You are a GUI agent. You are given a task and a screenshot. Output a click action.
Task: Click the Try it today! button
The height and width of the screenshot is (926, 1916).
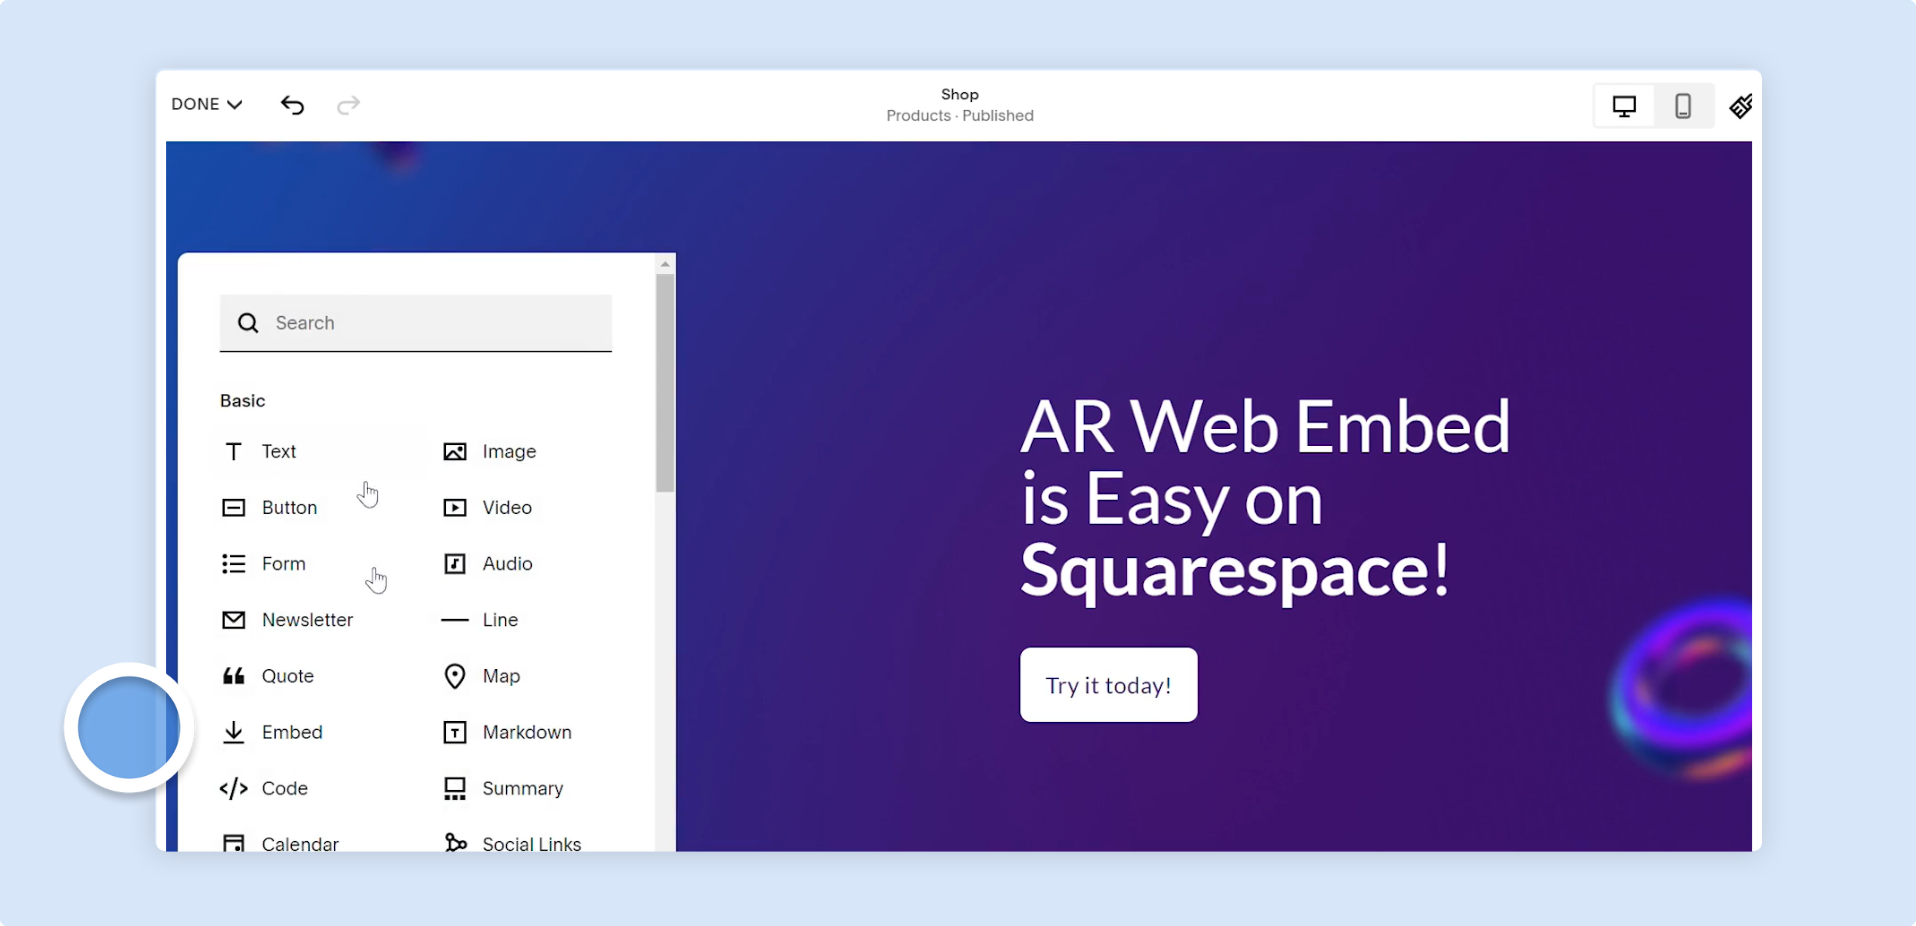tap(1108, 685)
